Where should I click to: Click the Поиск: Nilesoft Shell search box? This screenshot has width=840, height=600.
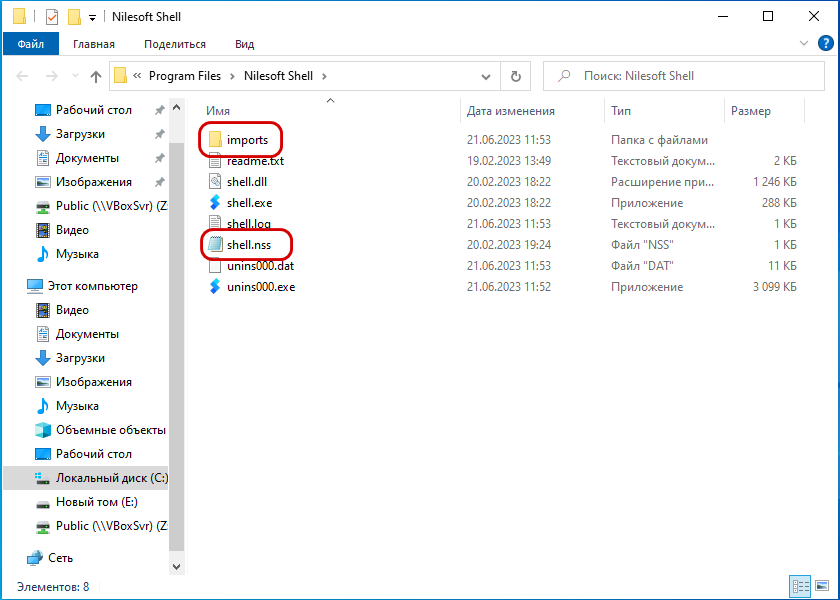684,76
